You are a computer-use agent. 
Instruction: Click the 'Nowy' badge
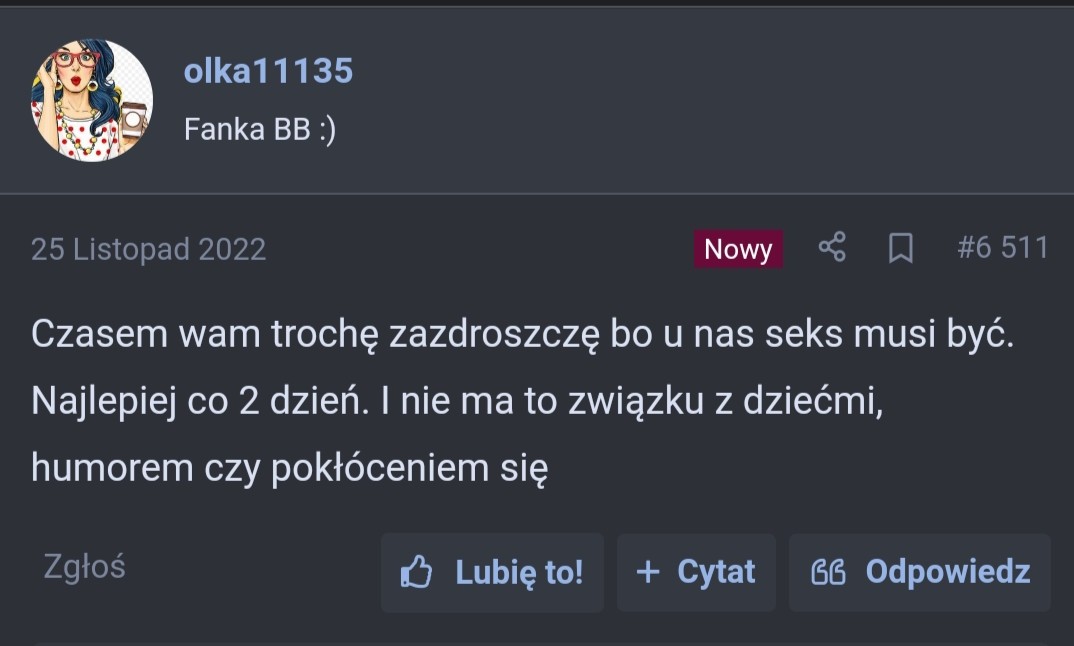[x=738, y=249]
